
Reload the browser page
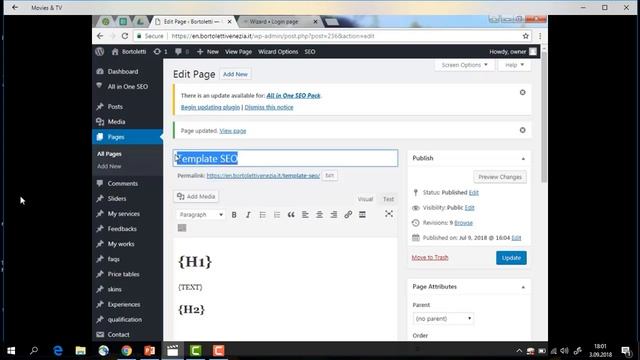[125, 36]
